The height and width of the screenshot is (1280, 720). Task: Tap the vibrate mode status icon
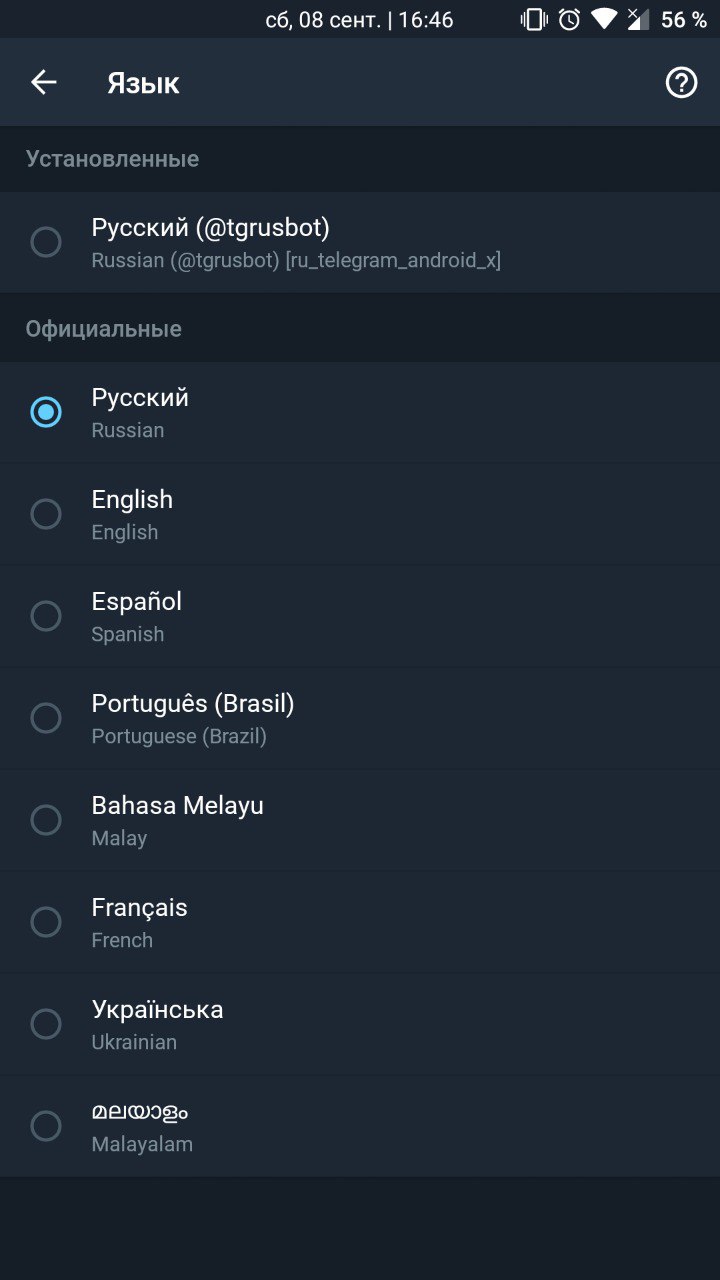[x=534, y=19]
